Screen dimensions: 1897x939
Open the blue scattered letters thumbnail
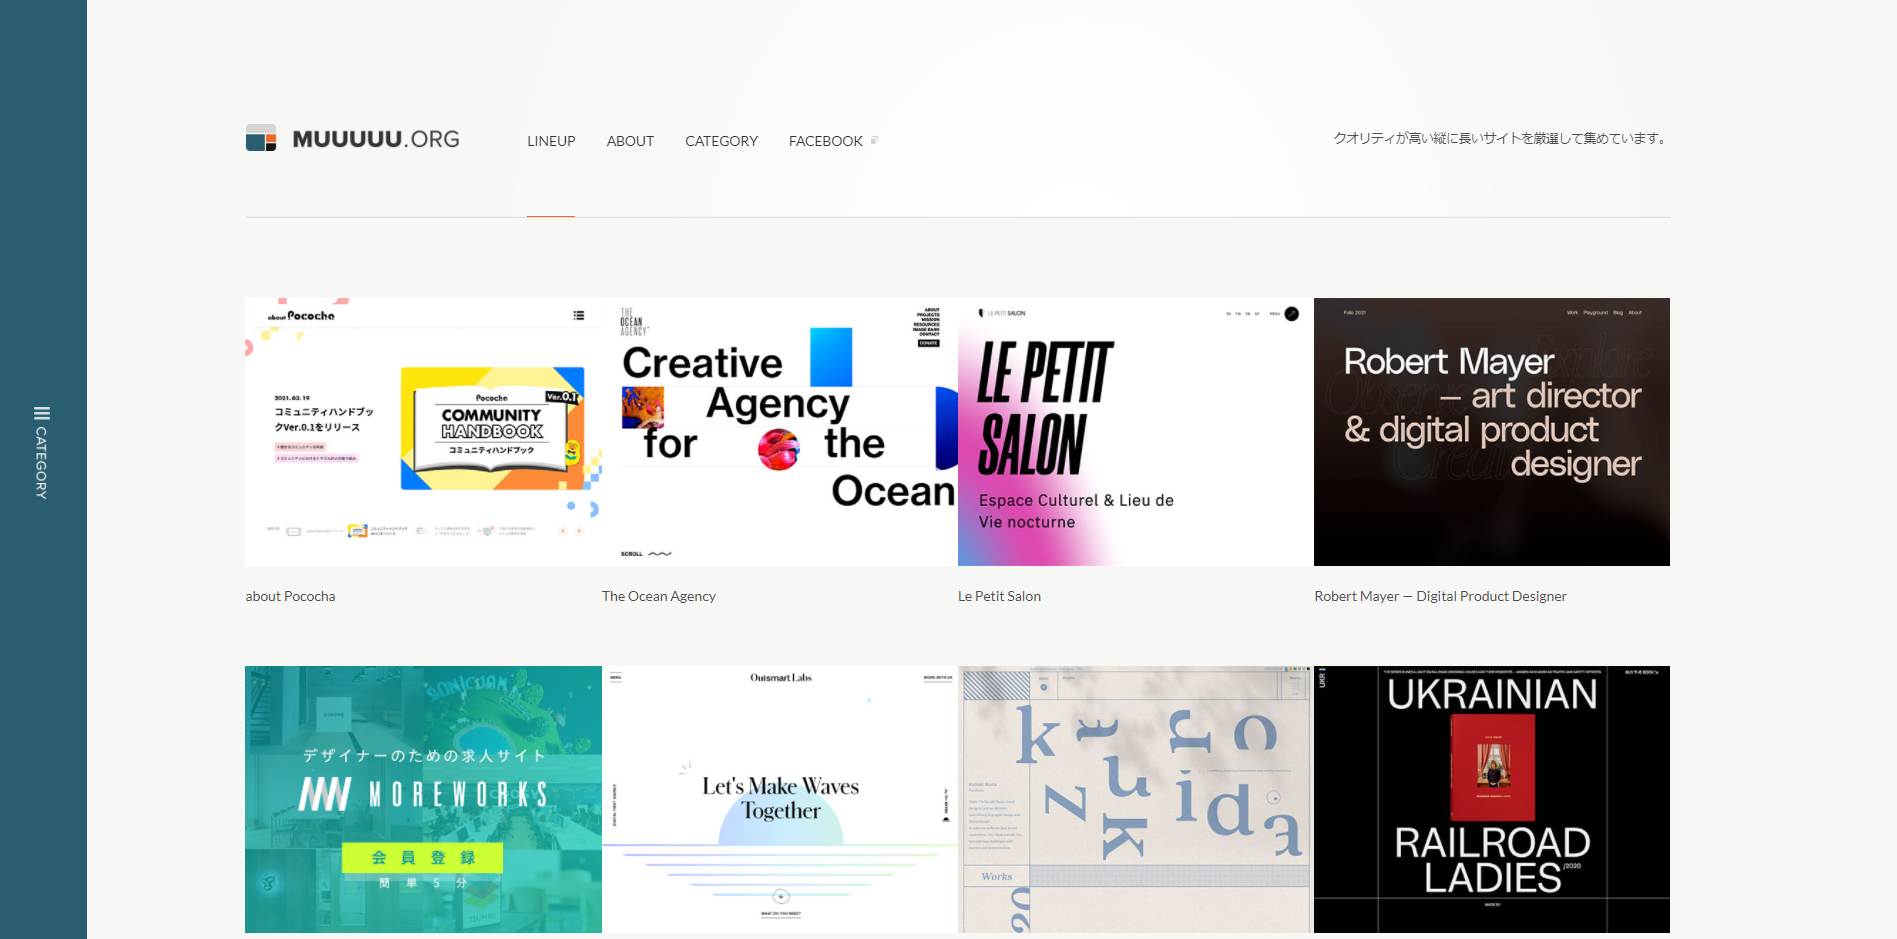pyautogui.click(x=1136, y=800)
